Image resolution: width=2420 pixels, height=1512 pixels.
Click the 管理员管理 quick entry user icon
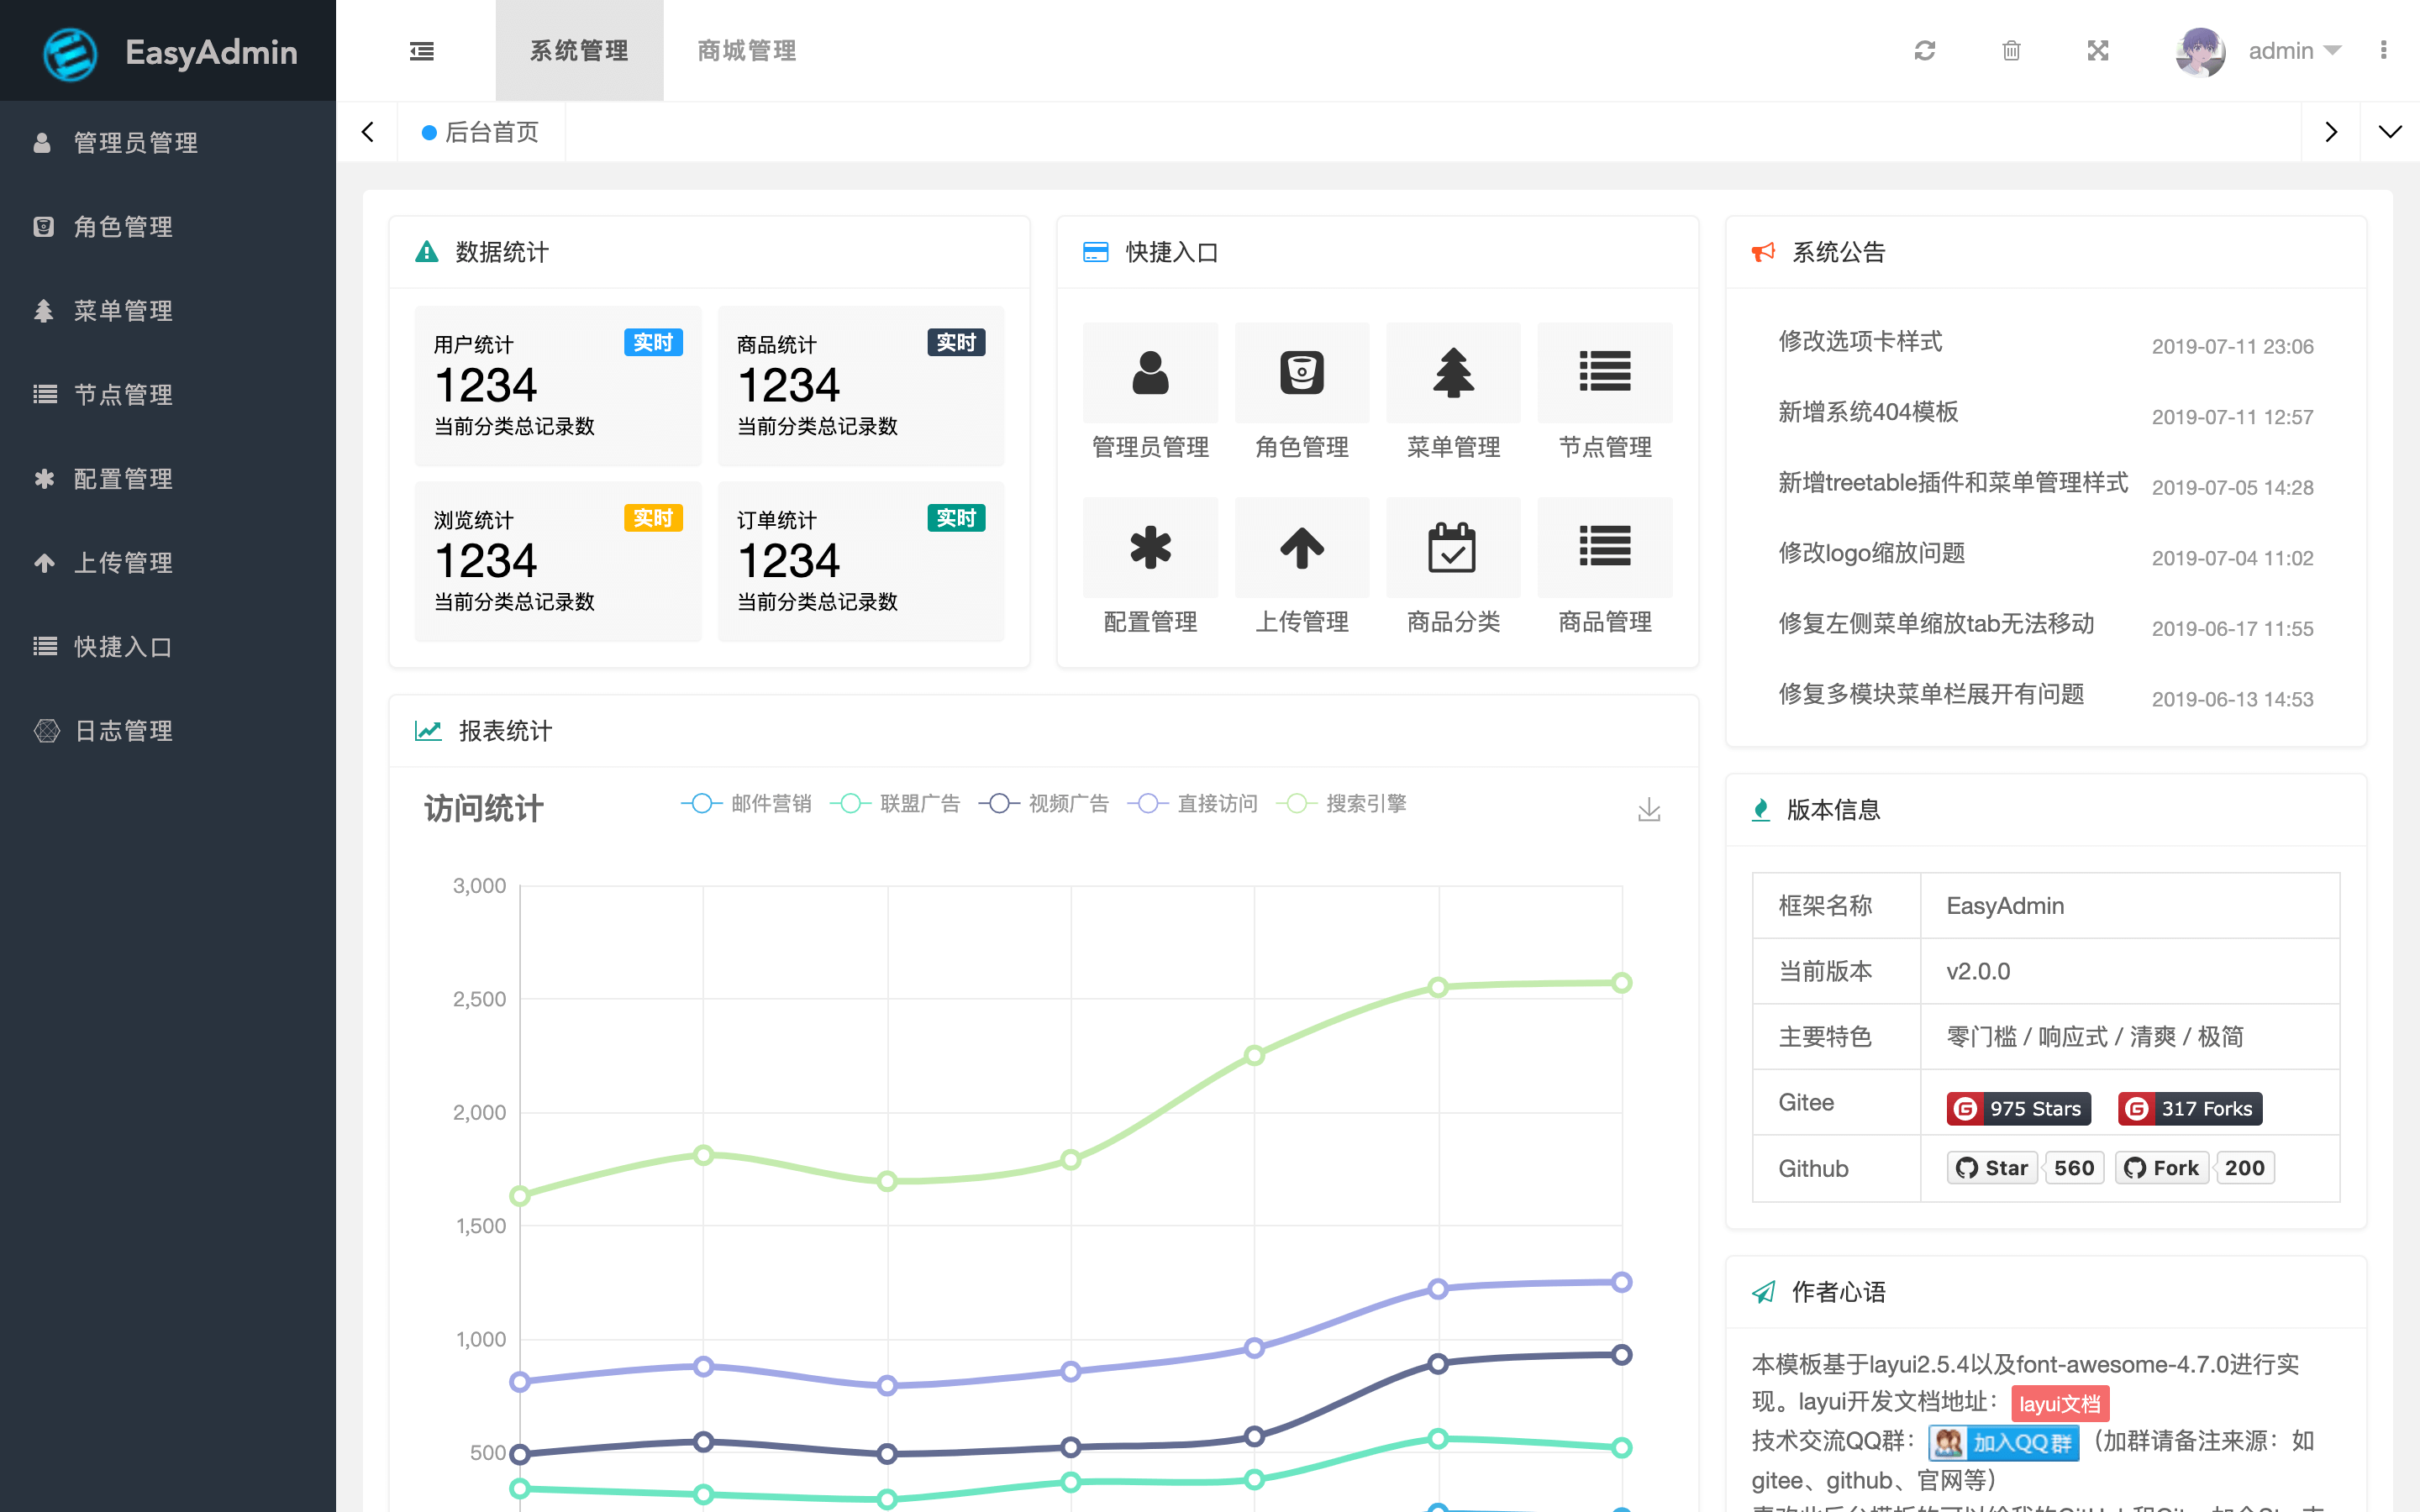[1150, 373]
